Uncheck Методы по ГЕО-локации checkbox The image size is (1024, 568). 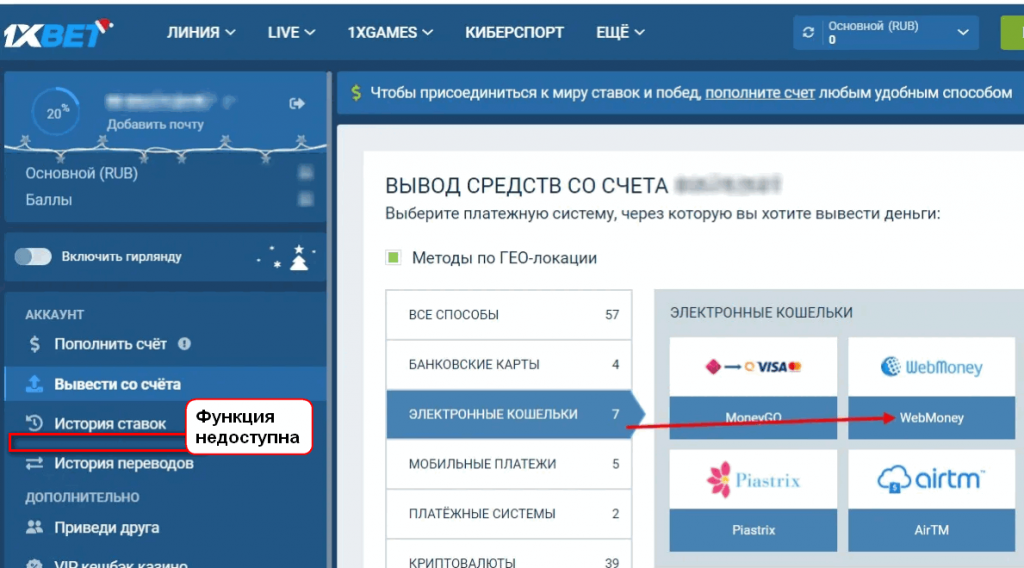(x=393, y=258)
